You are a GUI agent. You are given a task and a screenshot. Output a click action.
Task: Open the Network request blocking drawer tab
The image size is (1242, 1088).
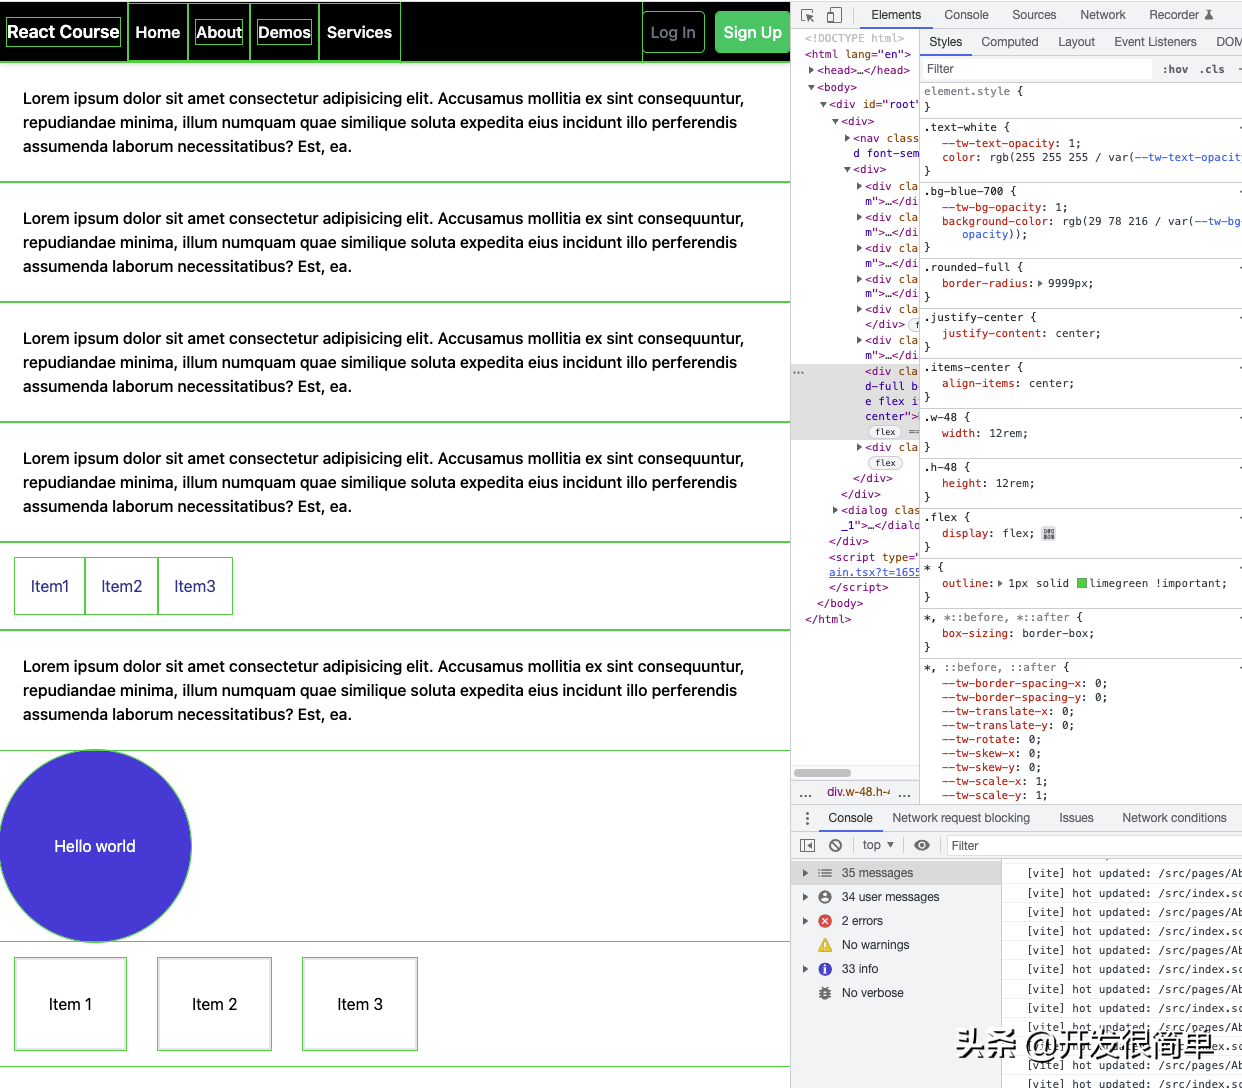(961, 818)
